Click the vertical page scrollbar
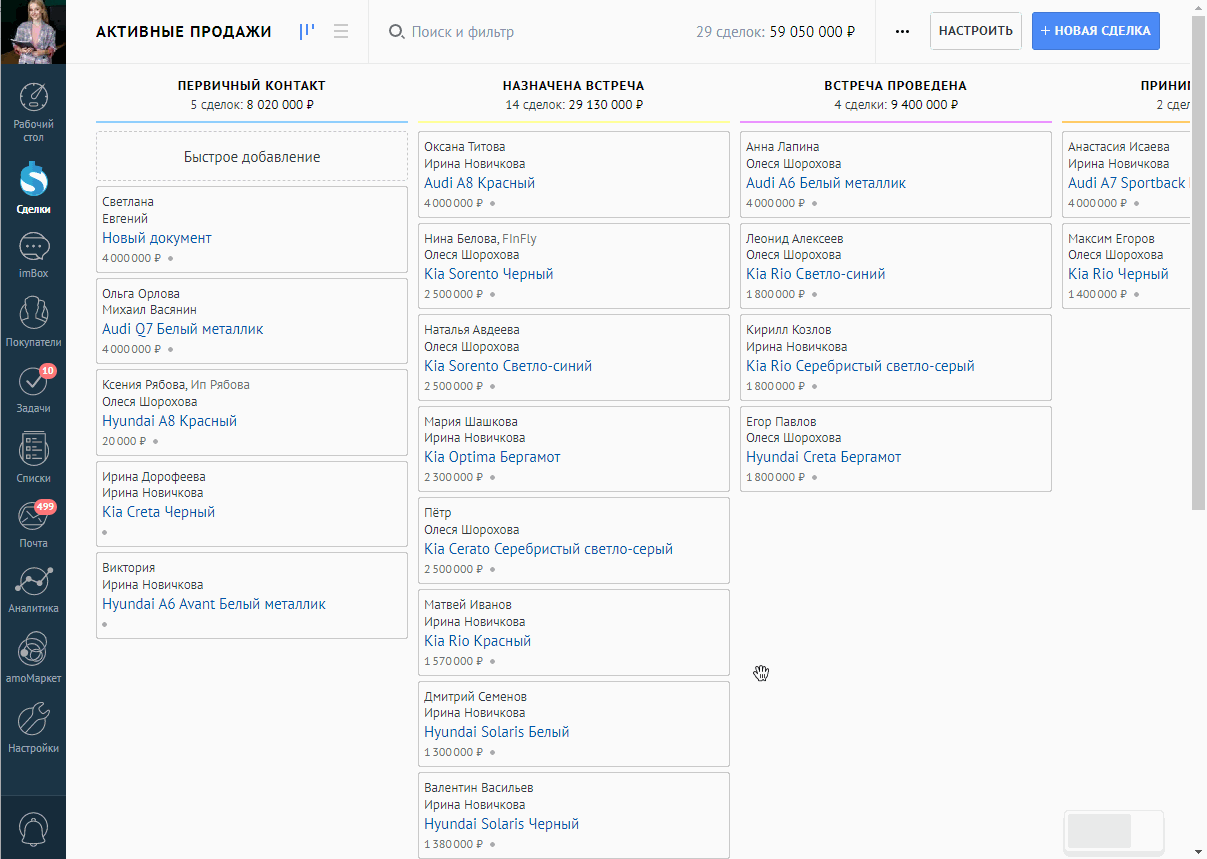Image resolution: width=1207 pixels, height=859 pixels. click(x=1199, y=262)
